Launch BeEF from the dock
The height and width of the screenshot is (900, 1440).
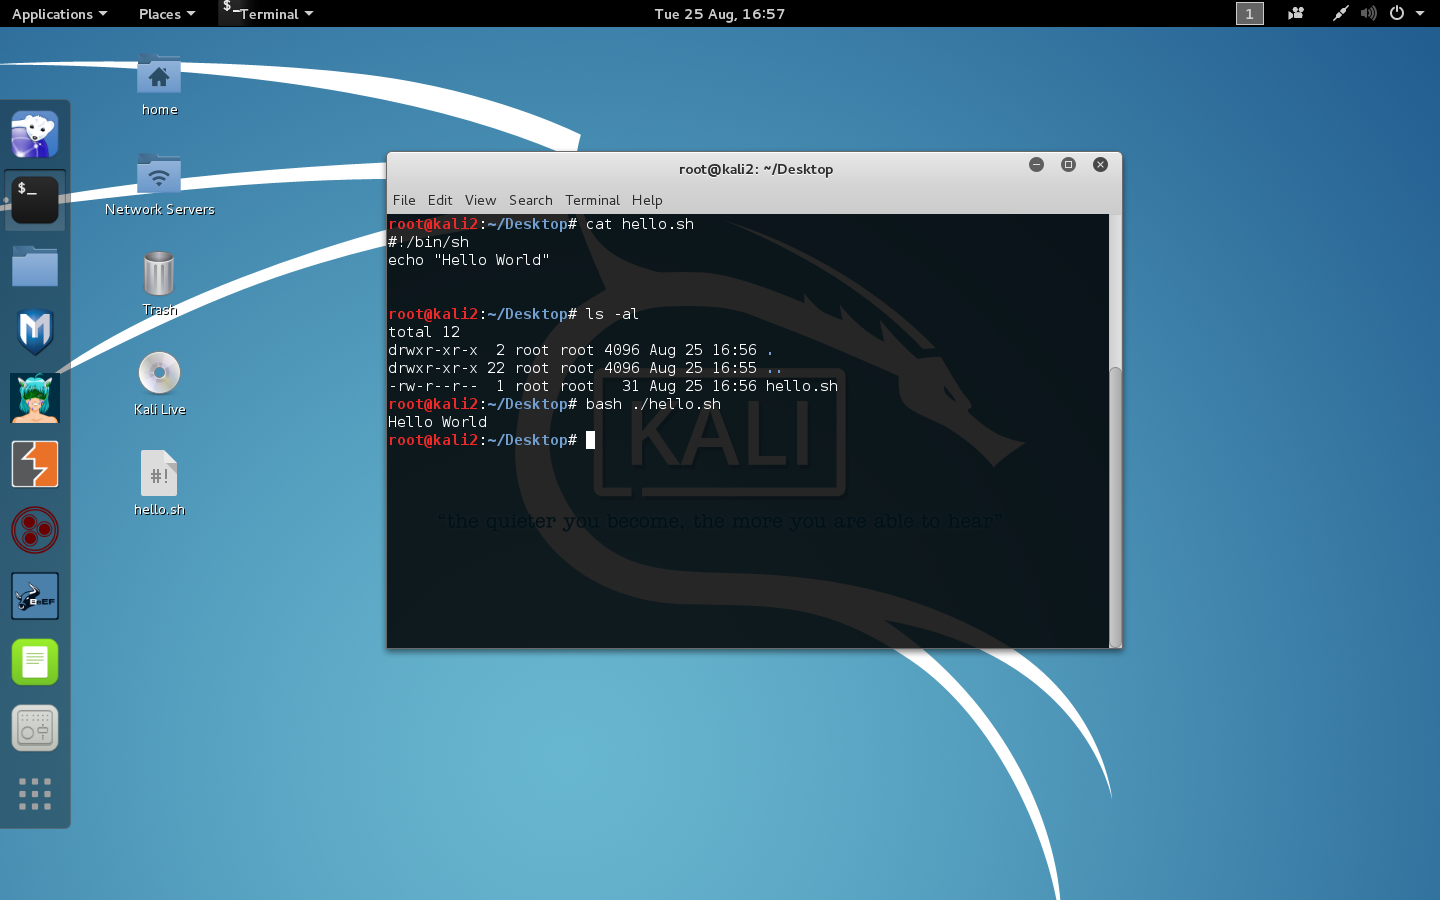point(35,596)
